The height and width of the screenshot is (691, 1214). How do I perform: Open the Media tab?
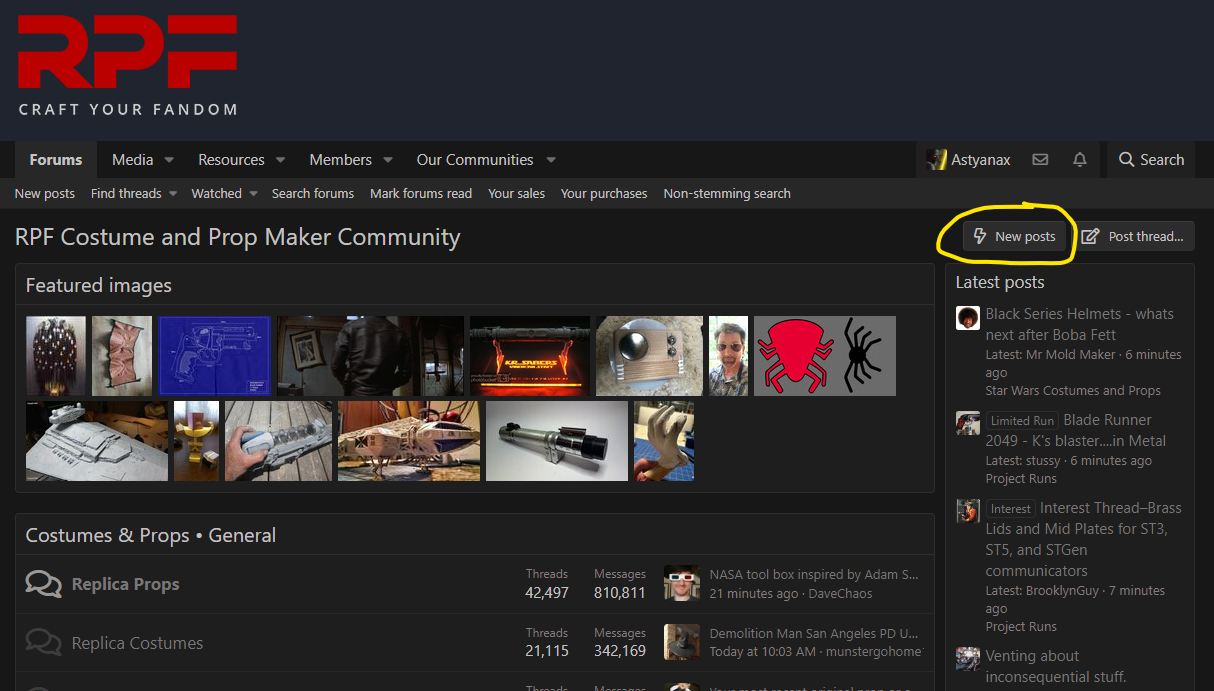(132, 160)
